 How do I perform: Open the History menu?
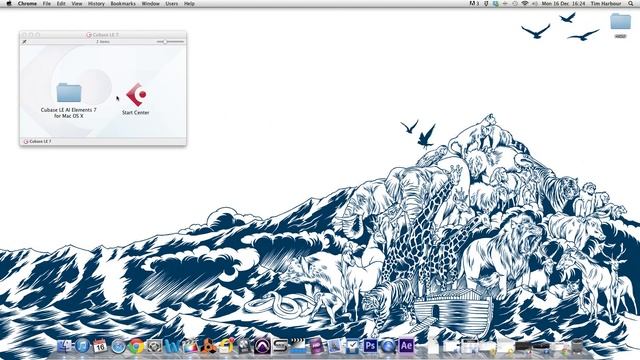tap(96, 3)
